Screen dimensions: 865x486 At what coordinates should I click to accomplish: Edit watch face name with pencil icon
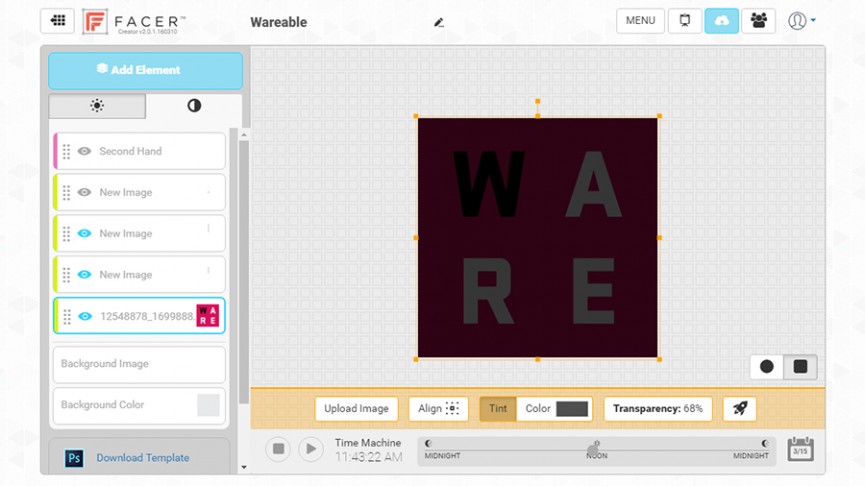(439, 23)
